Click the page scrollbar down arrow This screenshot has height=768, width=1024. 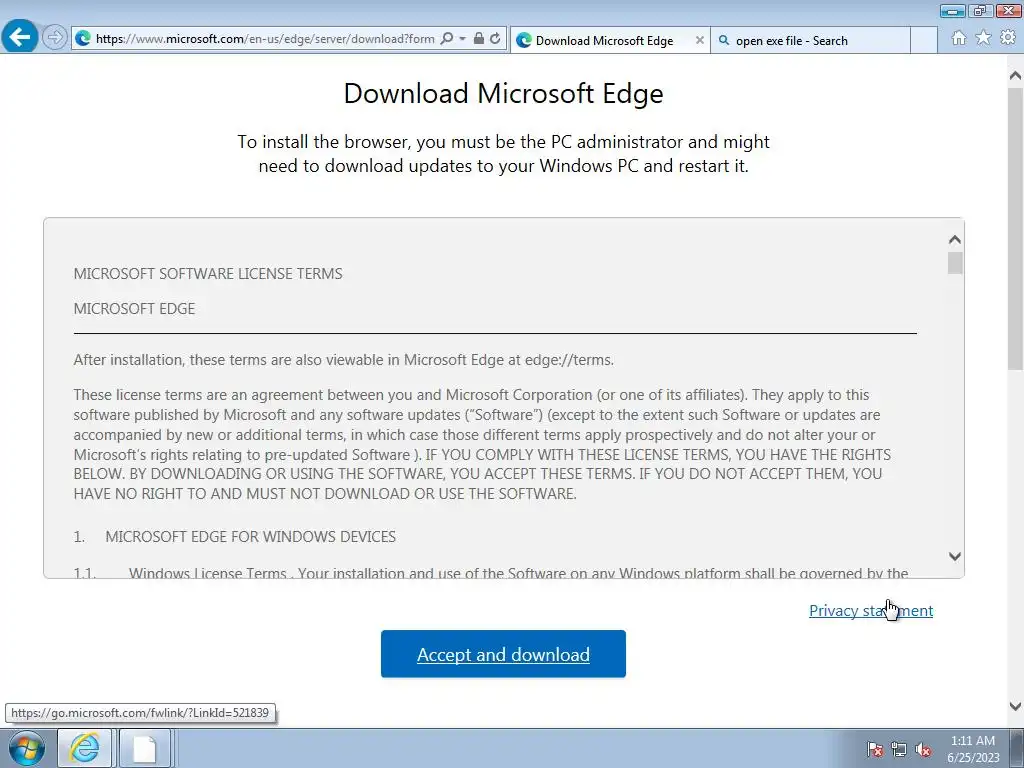pos(1015,707)
